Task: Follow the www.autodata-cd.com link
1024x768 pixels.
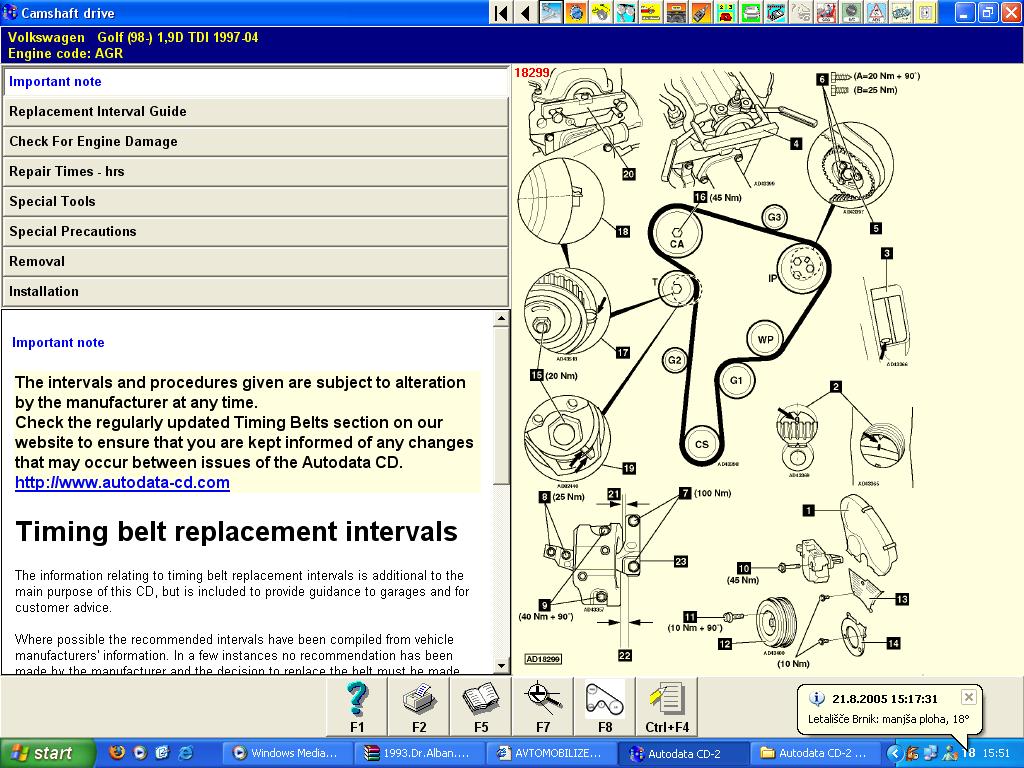Action: pyautogui.click(x=122, y=483)
